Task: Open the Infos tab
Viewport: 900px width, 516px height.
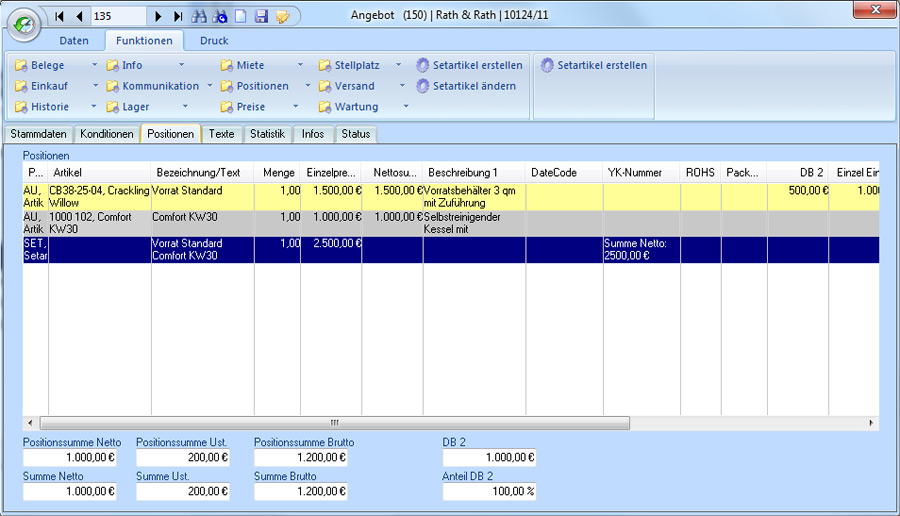Action: (x=313, y=134)
